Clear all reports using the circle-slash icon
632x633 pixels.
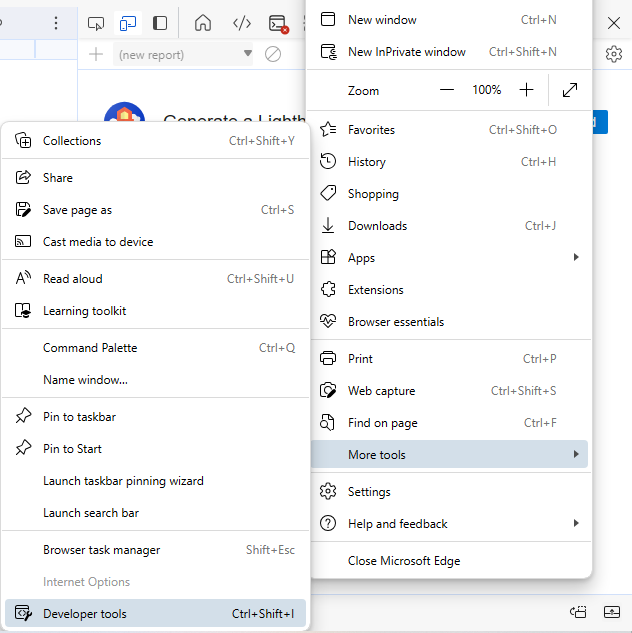[273, 54]
